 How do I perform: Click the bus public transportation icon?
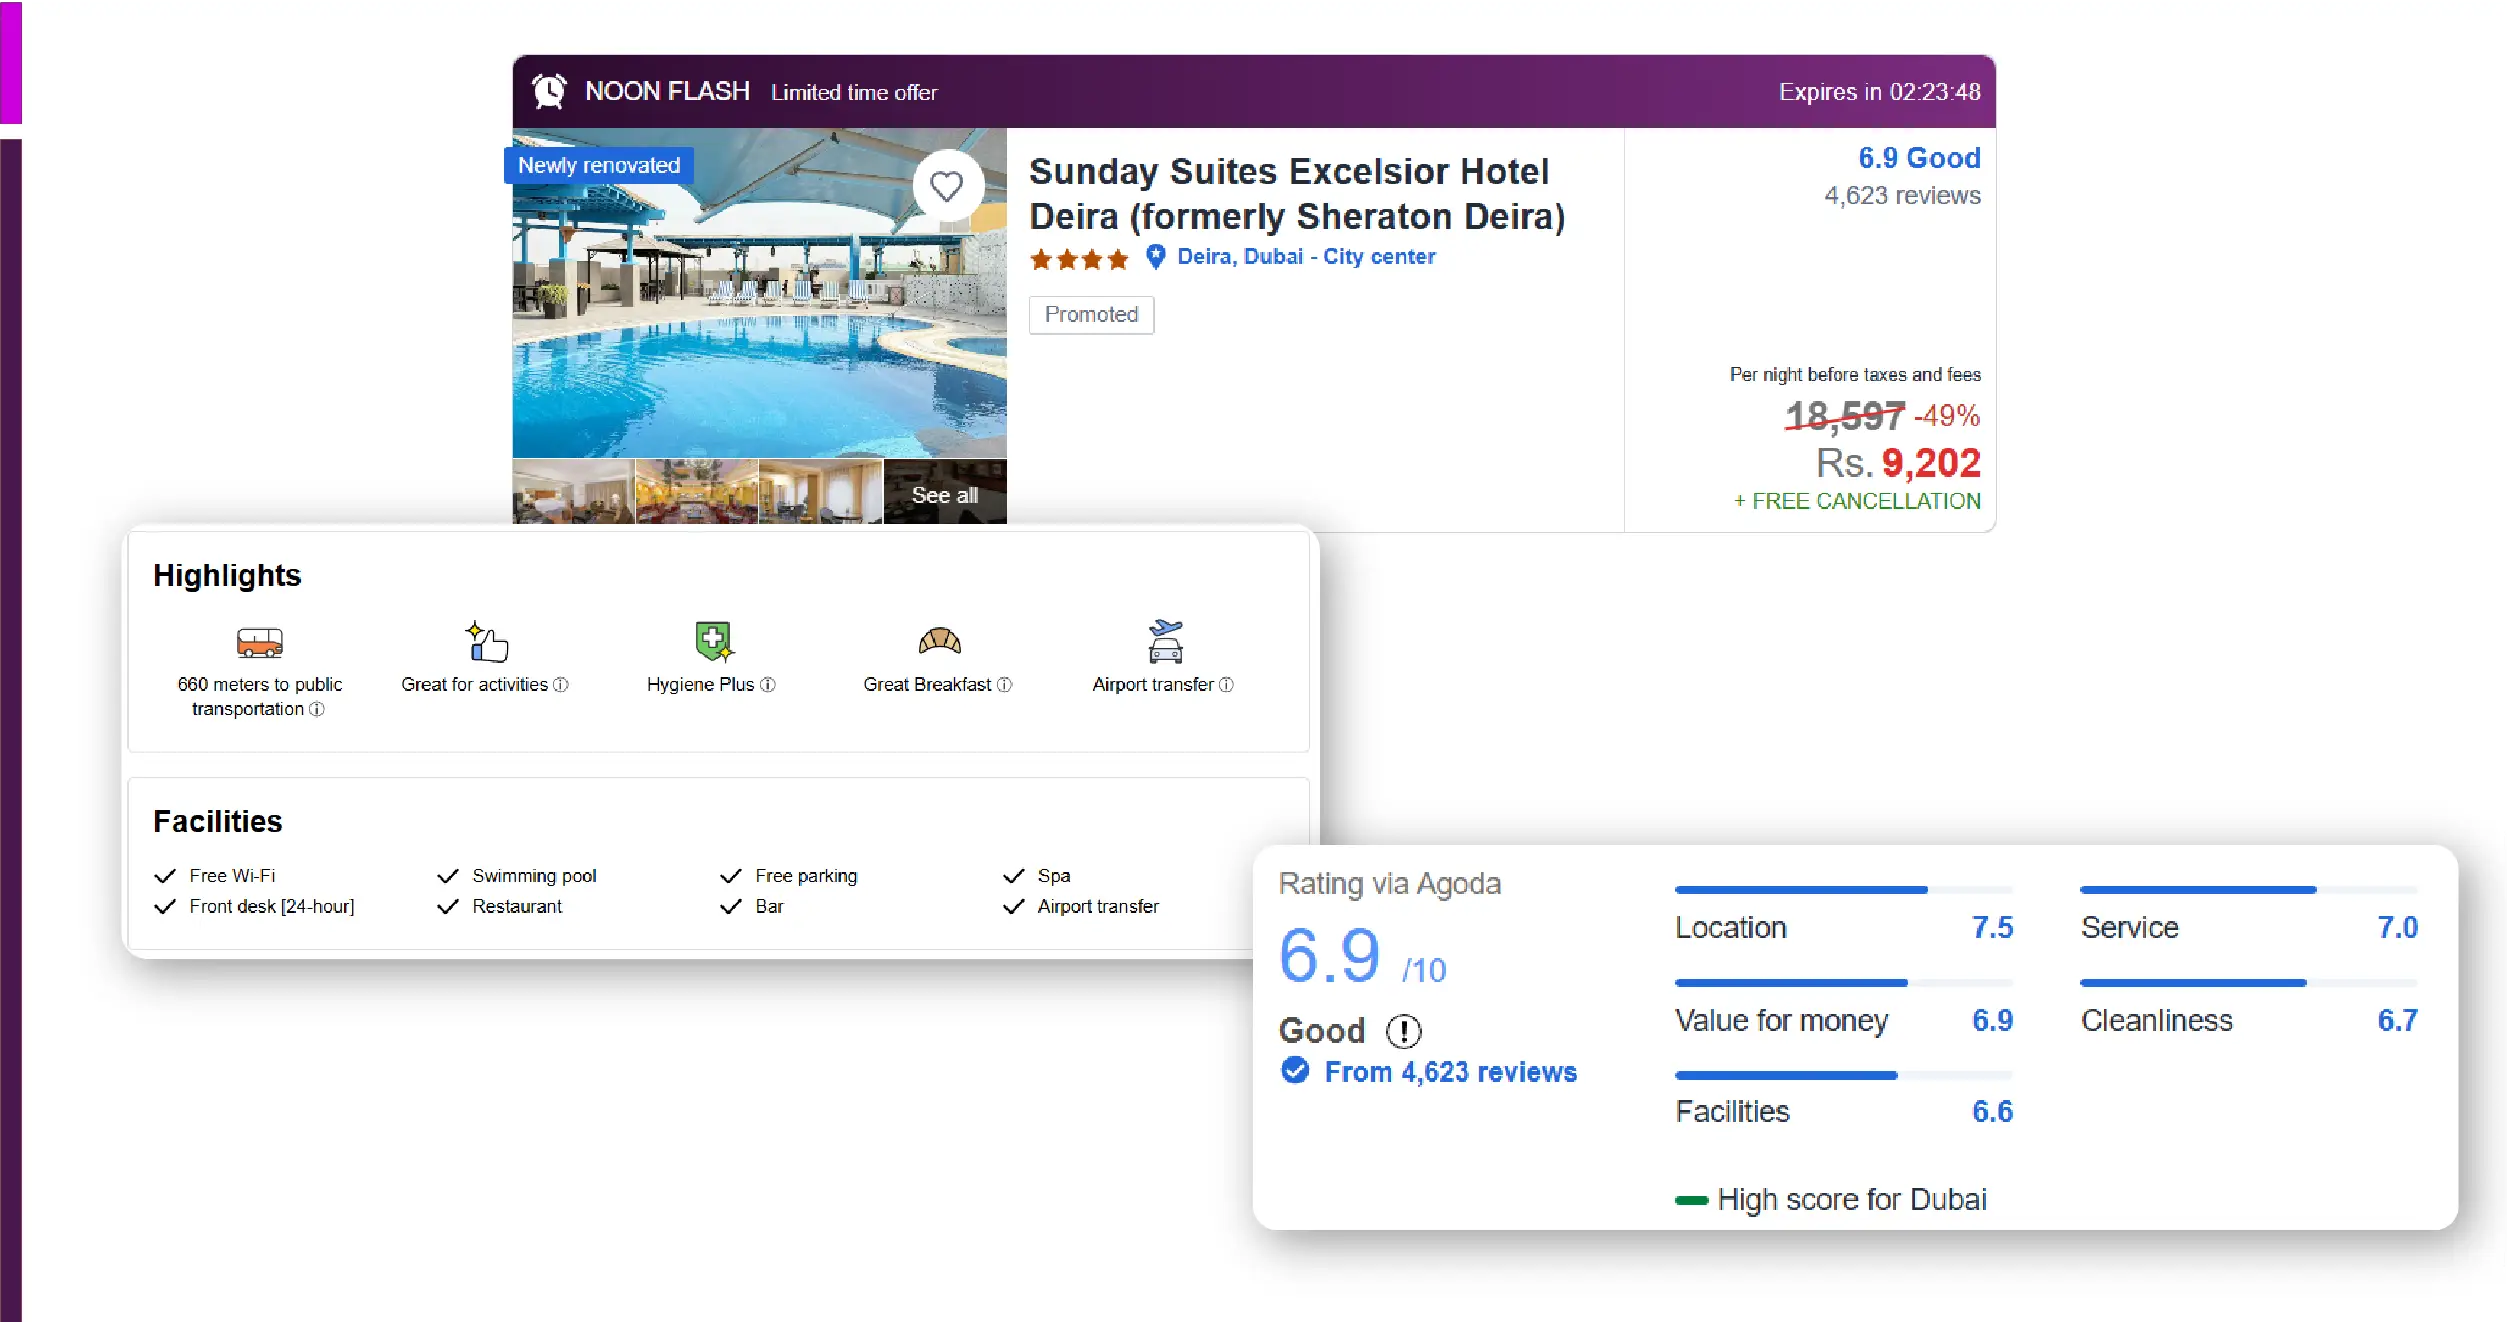click(260, 642)
